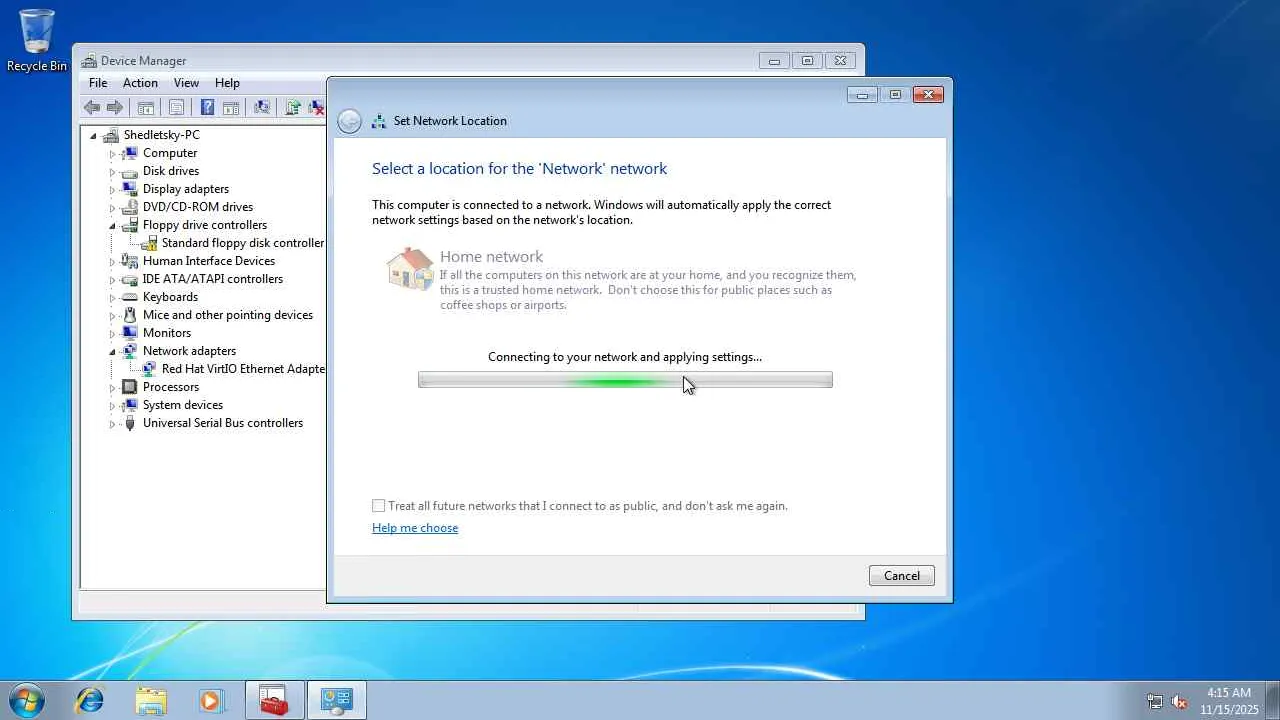1280x720 pixels.
Task: Click Cancel in Set Network Location dialog
Action: pyautogui.click(x=902, y=575)
